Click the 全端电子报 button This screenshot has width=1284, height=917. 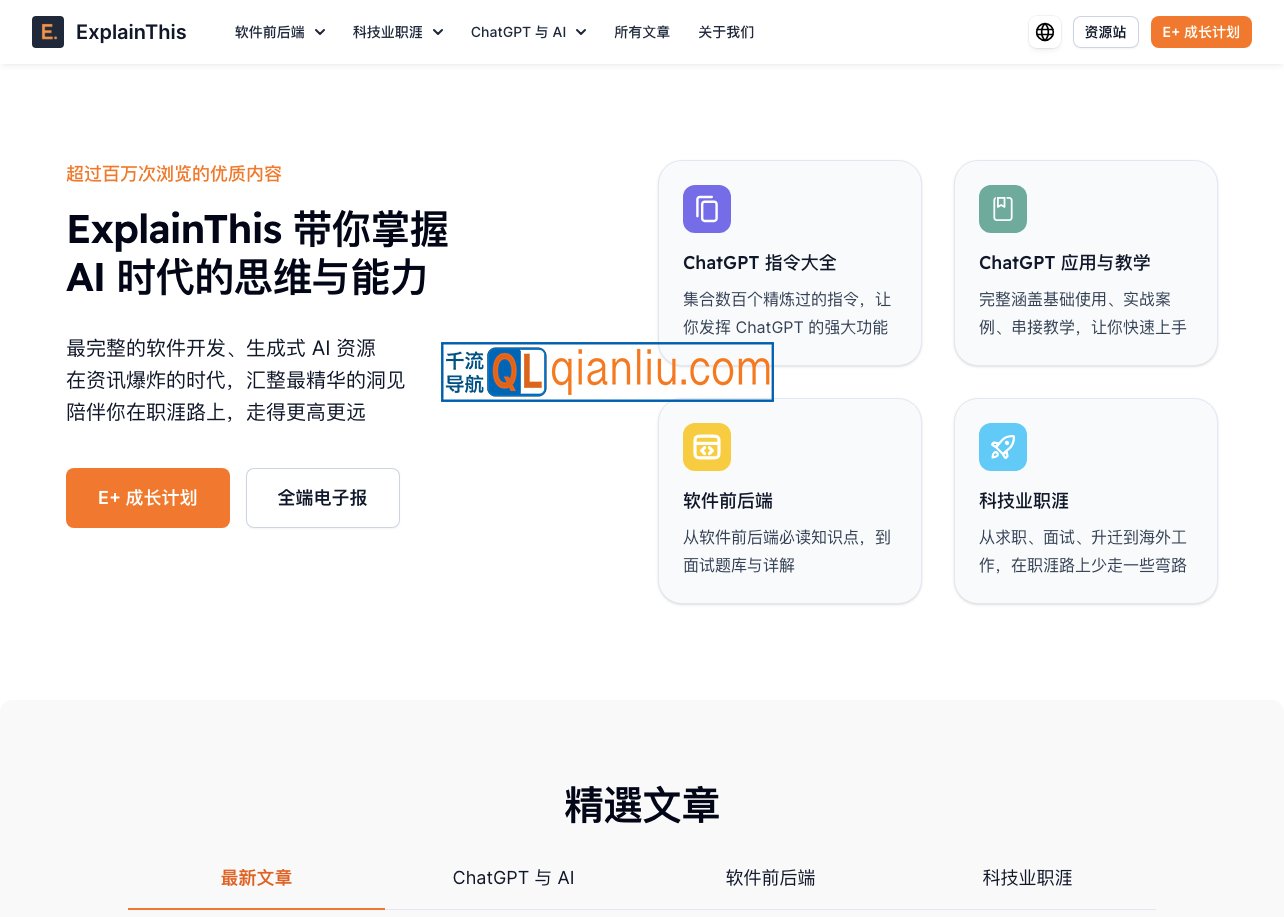[322, 497]
